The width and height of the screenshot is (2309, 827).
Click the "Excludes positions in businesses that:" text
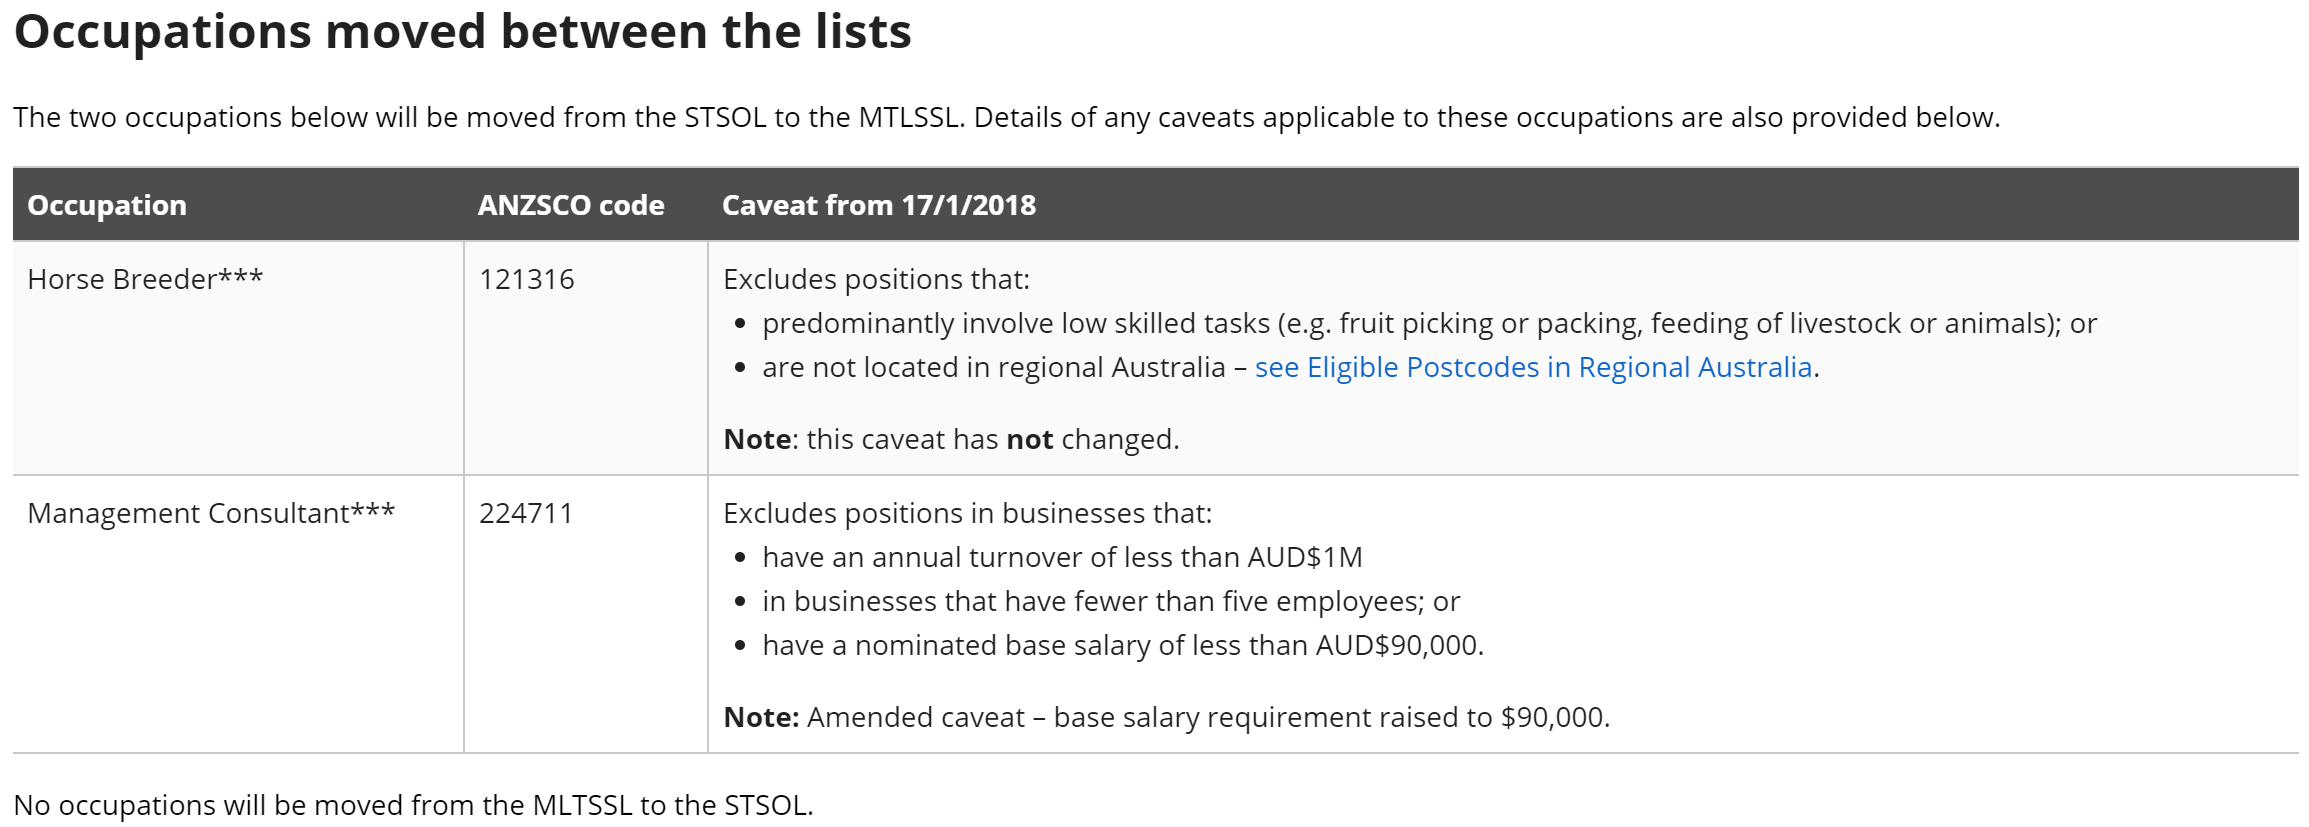tap(967, 513)
